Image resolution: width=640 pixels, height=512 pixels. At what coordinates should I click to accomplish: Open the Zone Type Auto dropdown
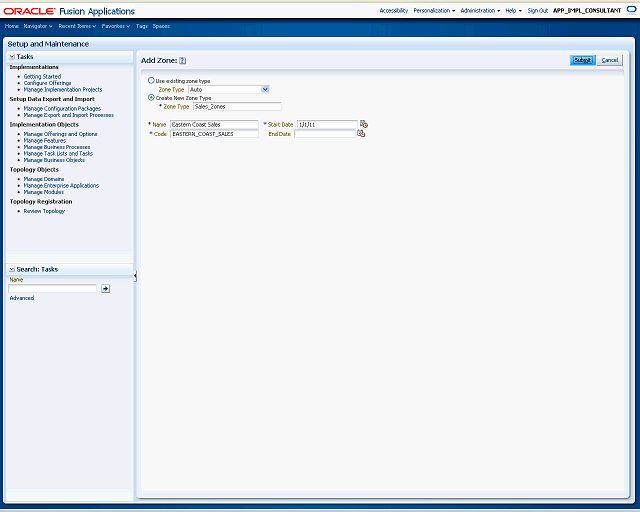coord(265,89)
